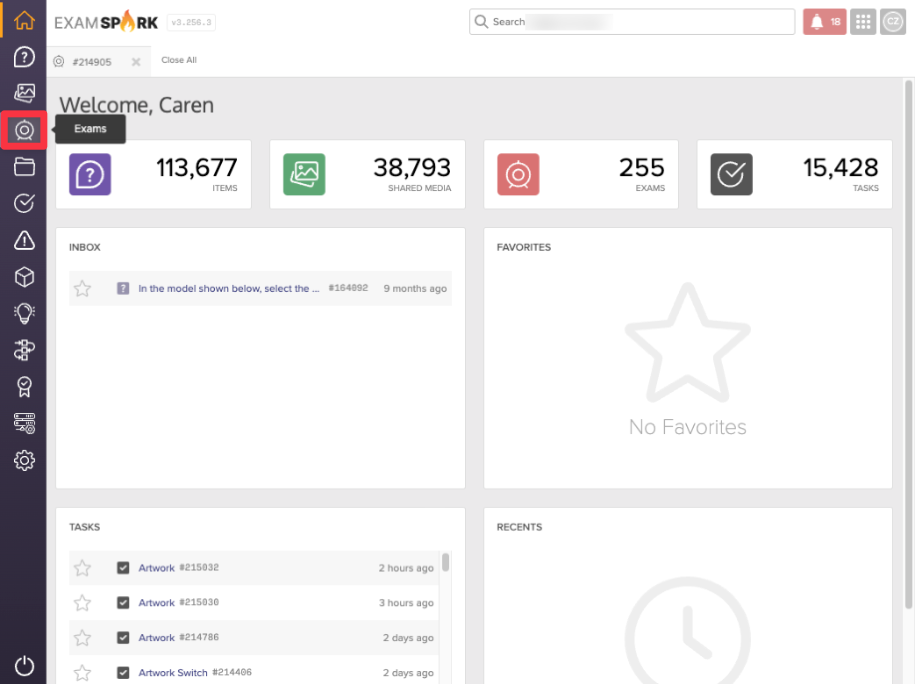Open Items from the sidebar question-mark icon
This screenshot has width=915, height=684.
pos(24,57)
